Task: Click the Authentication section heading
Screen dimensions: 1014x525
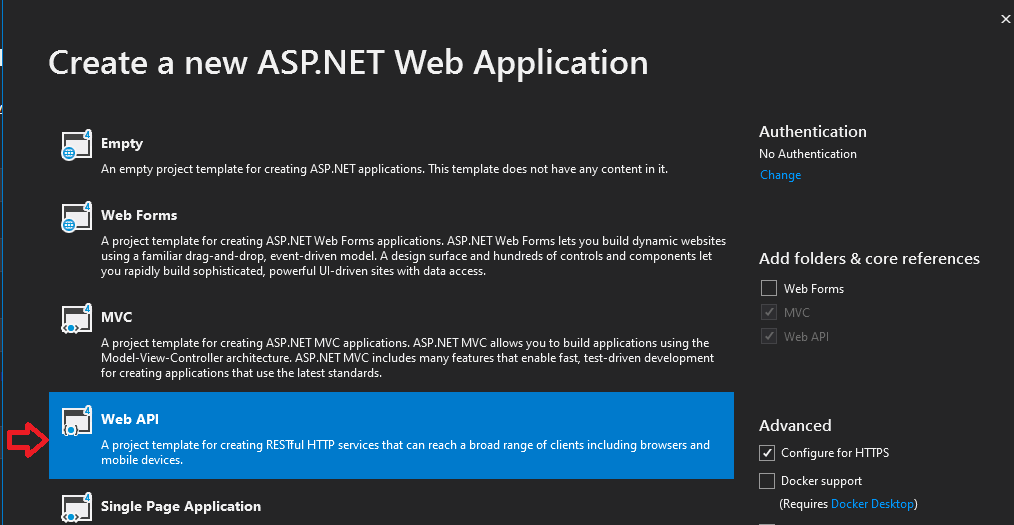Action: click(x=813, y=131)
